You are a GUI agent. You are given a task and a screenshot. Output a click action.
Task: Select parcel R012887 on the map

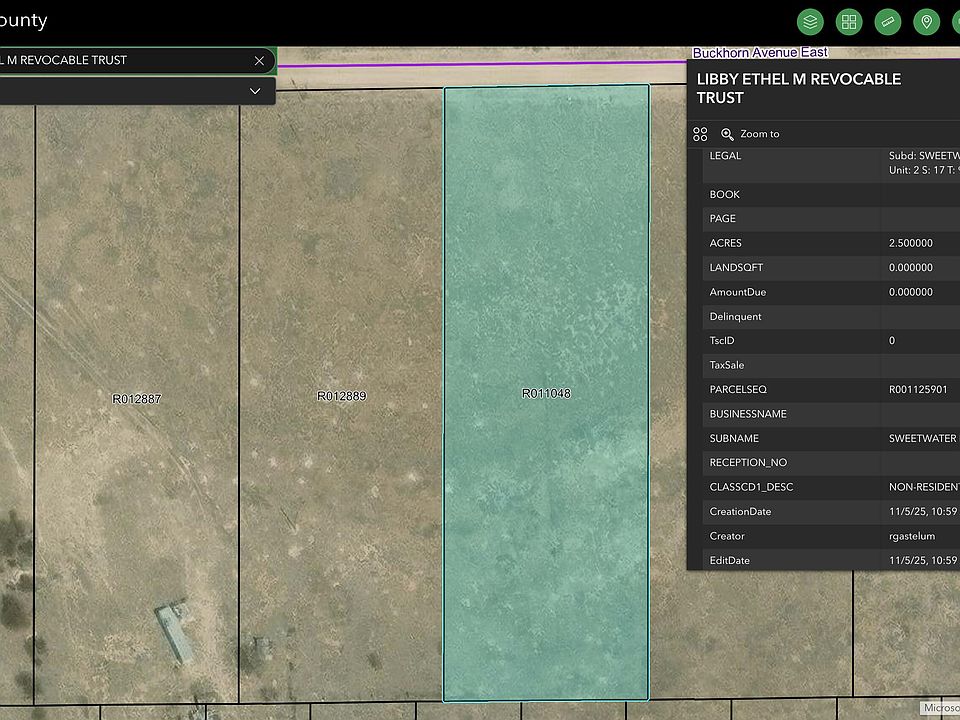pyautogui.click(x=137, y=399)
